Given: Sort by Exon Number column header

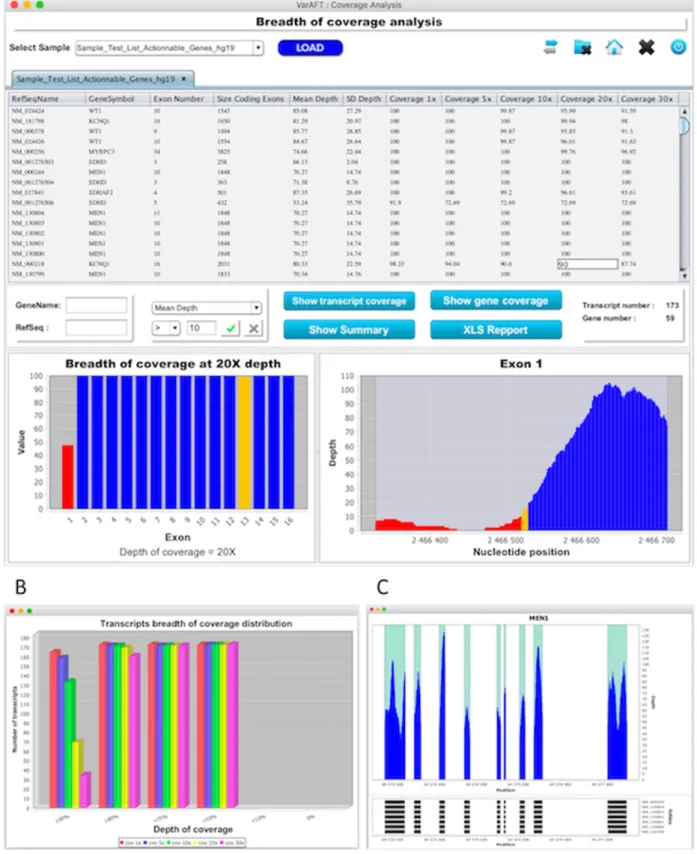Looking at the screenshot, I should [182, 99].
